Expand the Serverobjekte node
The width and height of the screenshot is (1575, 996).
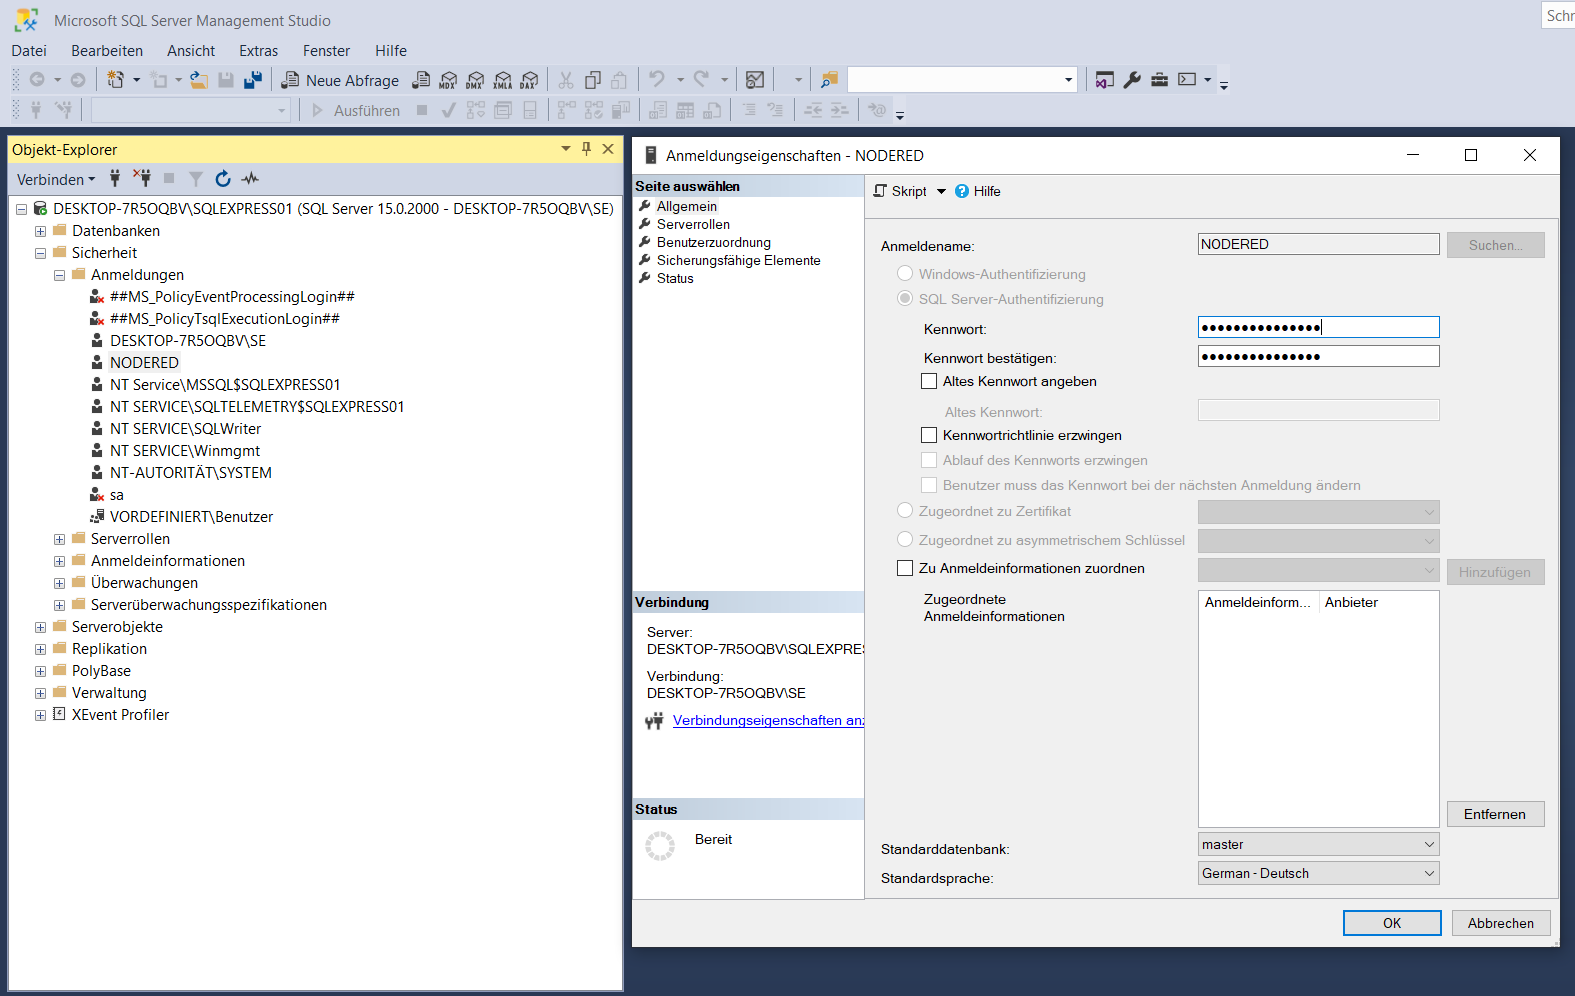pos(41,627)
